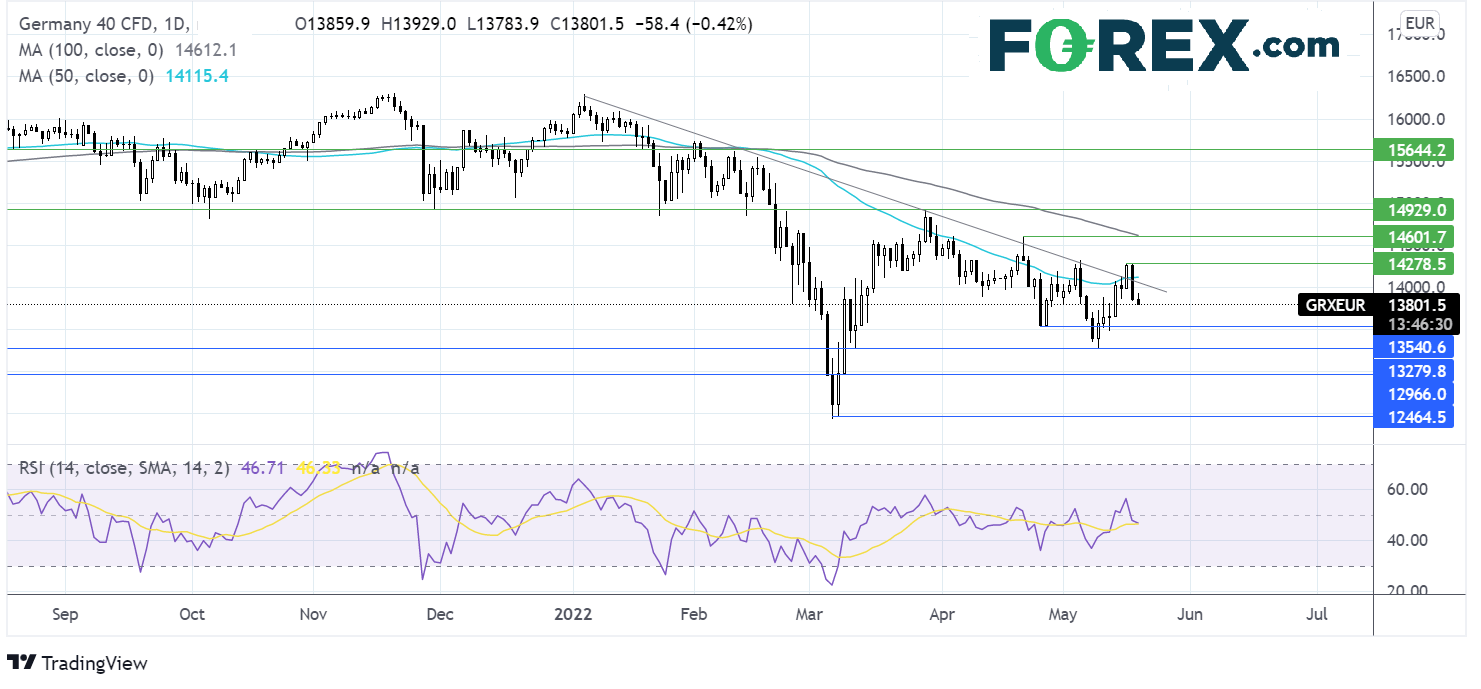Click the green 14929.0 price label
This screenshot has width=1481, height=689.
click(1416, 210)
